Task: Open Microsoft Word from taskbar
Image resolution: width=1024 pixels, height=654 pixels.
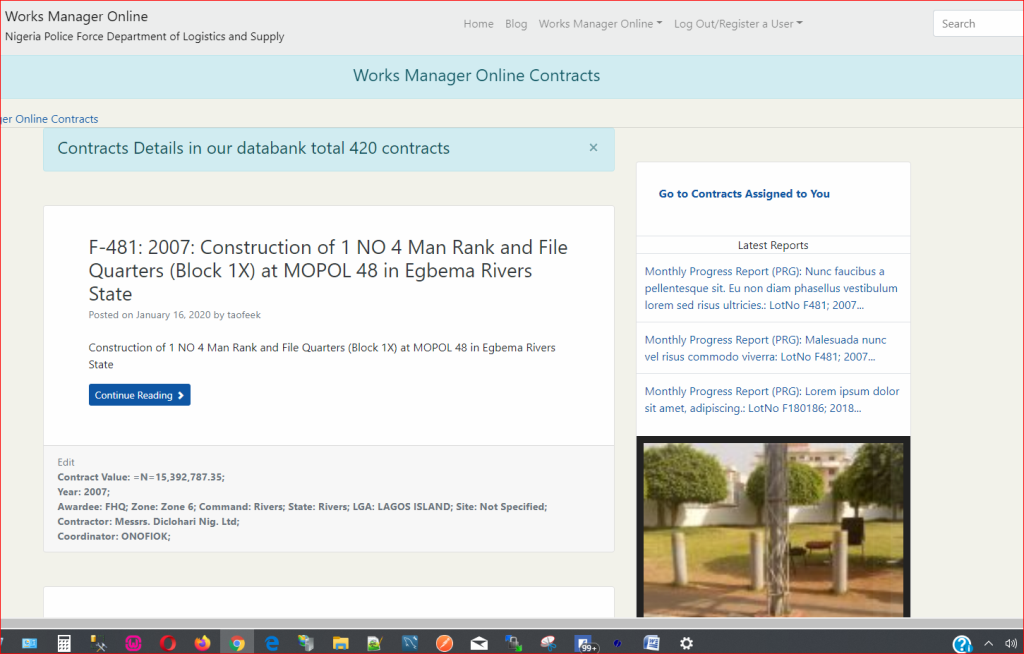Action: [651, 644]
